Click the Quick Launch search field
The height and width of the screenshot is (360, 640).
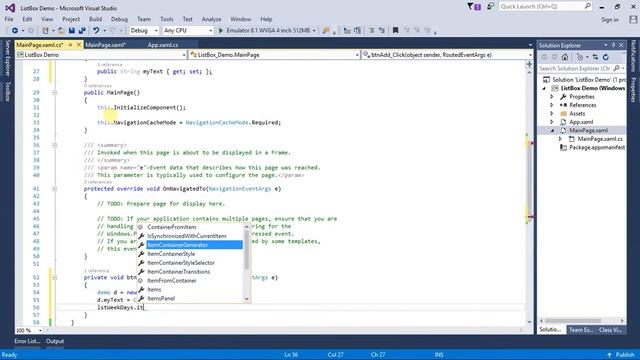point(545,7)
